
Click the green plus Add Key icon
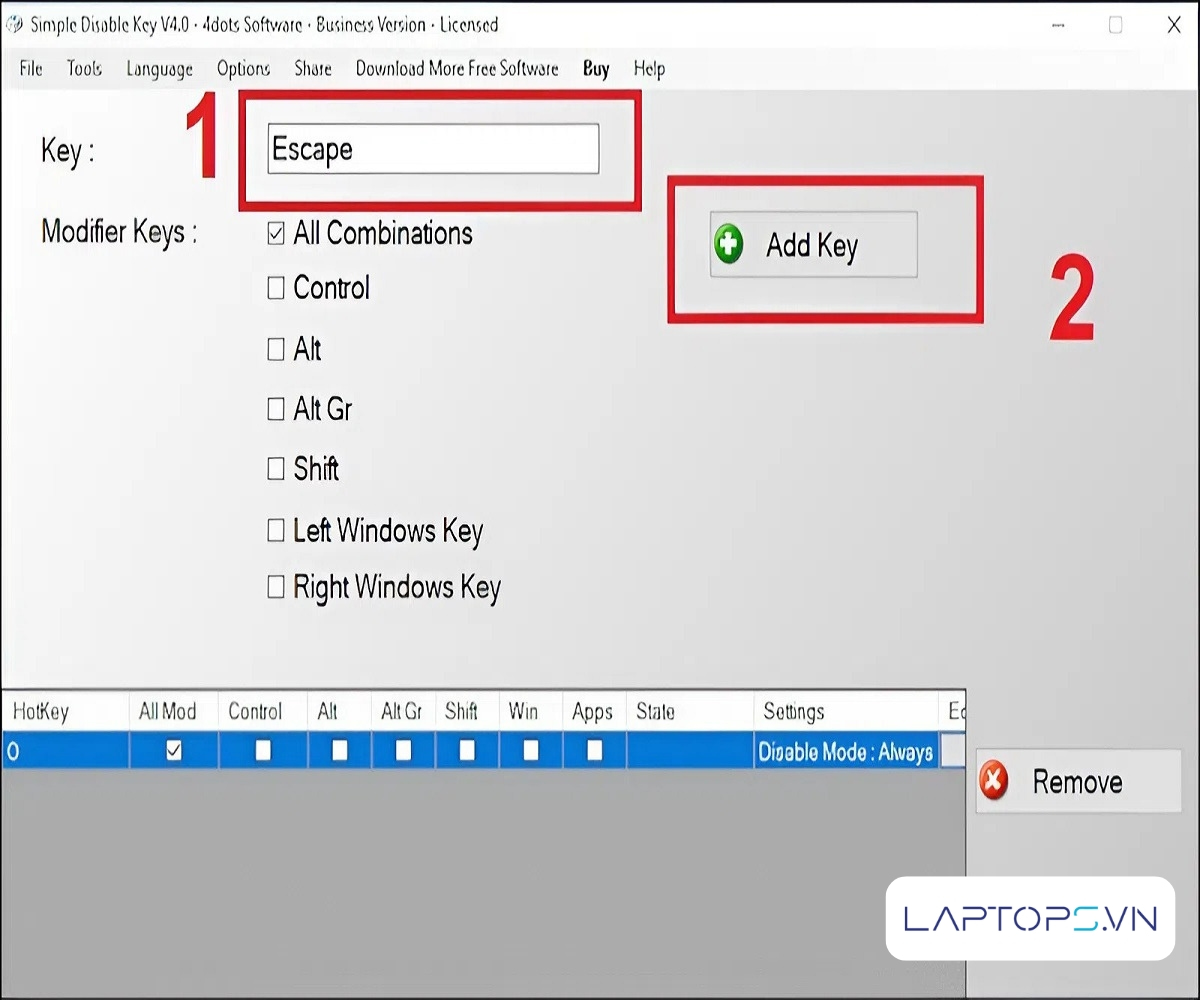point(729,245)
